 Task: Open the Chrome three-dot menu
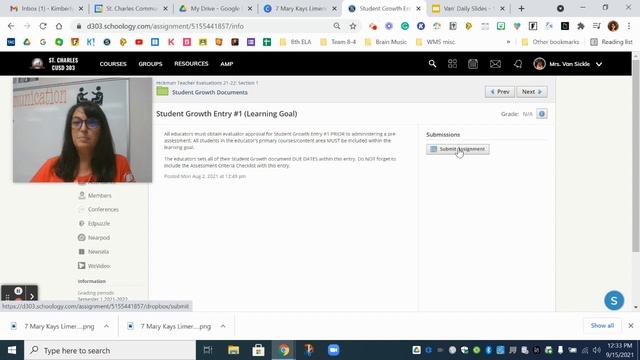click(x=629, y=26)
